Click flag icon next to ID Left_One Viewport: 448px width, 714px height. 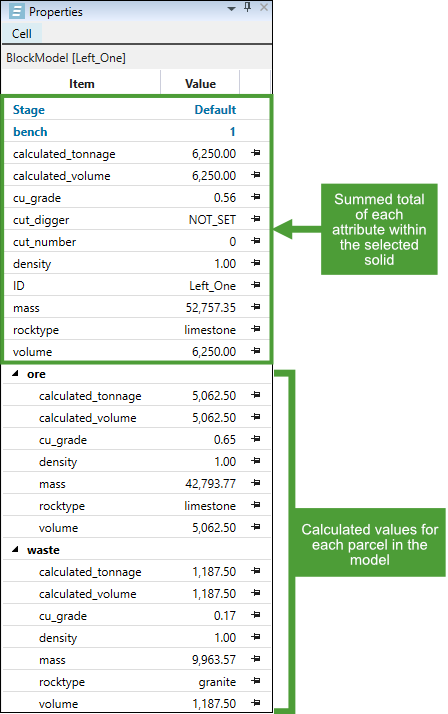coord(256,285)
